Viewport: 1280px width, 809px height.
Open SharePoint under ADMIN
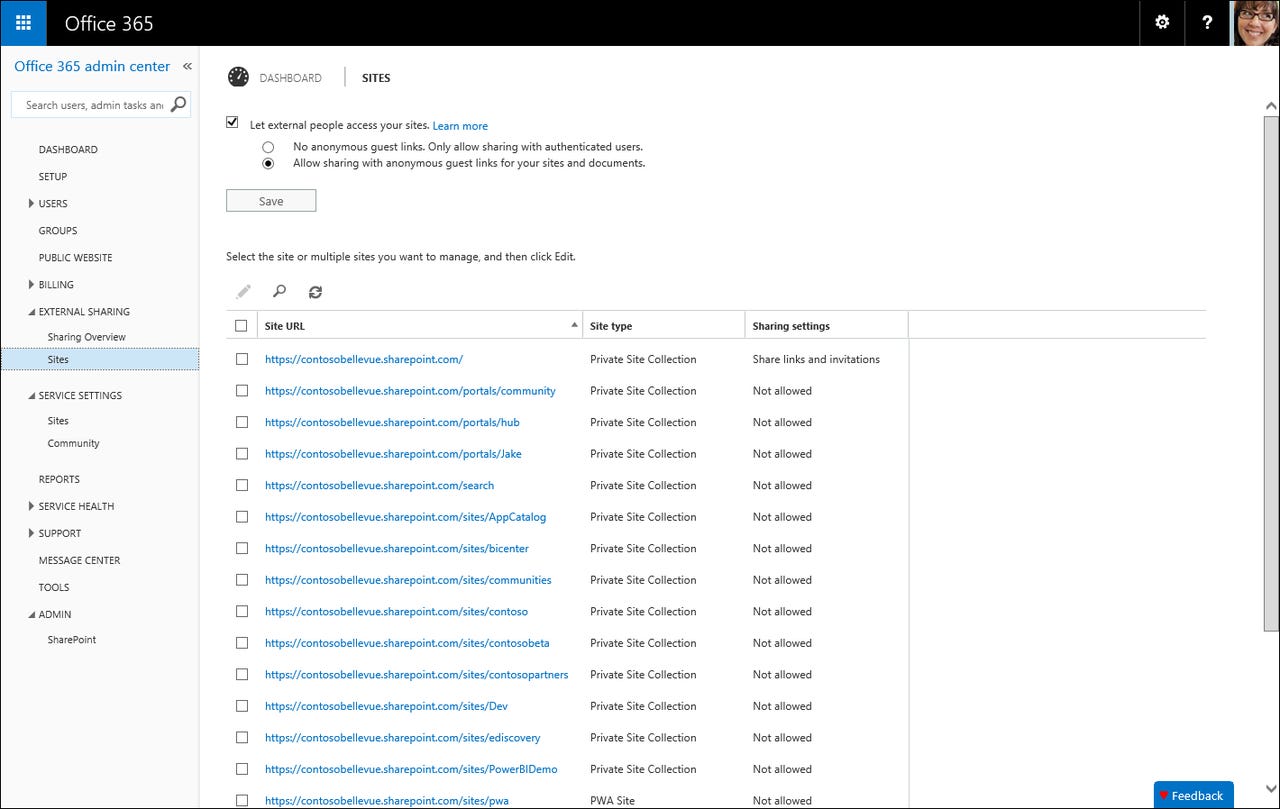point(71,639)
